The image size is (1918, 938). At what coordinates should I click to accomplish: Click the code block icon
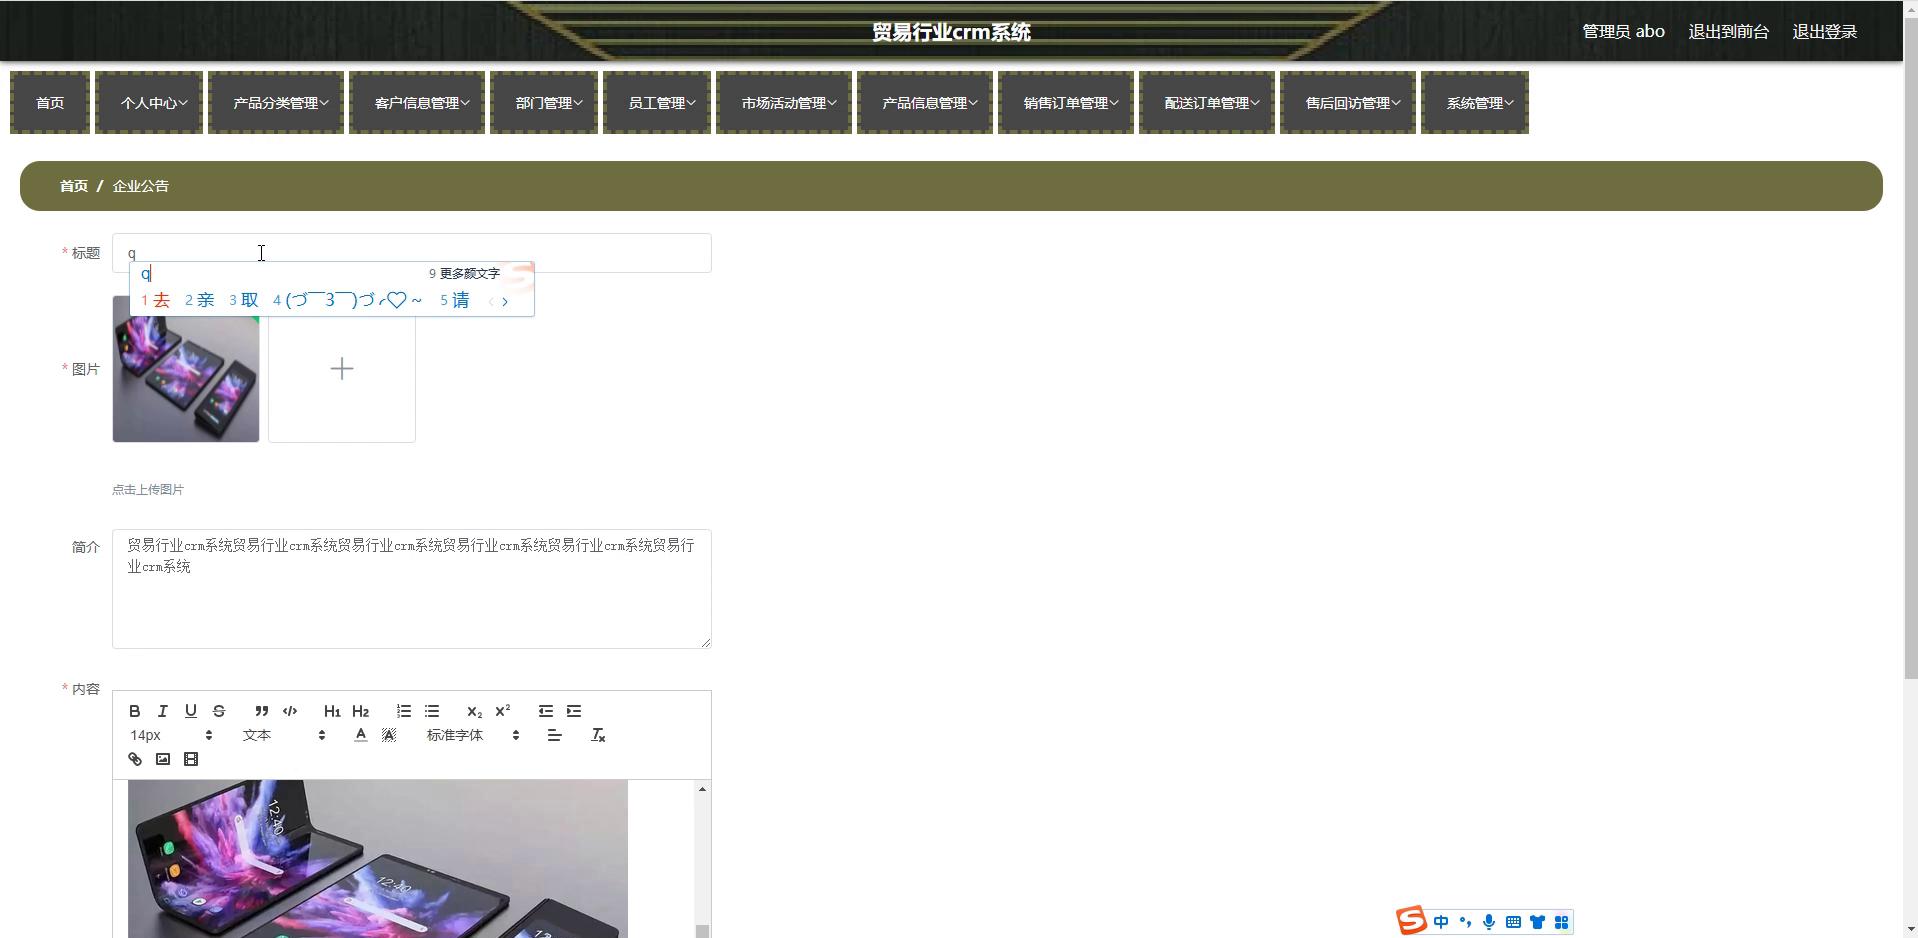tap(290, 711)
